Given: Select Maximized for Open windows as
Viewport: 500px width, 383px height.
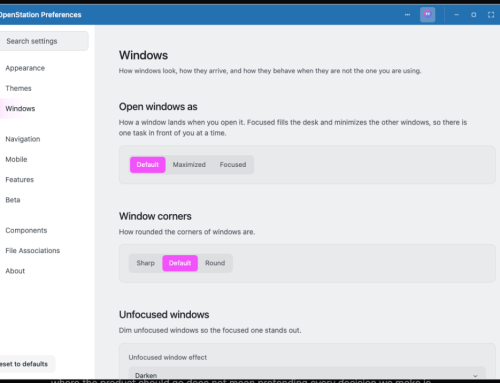Looking at the screenshot, I should (189, 165).
